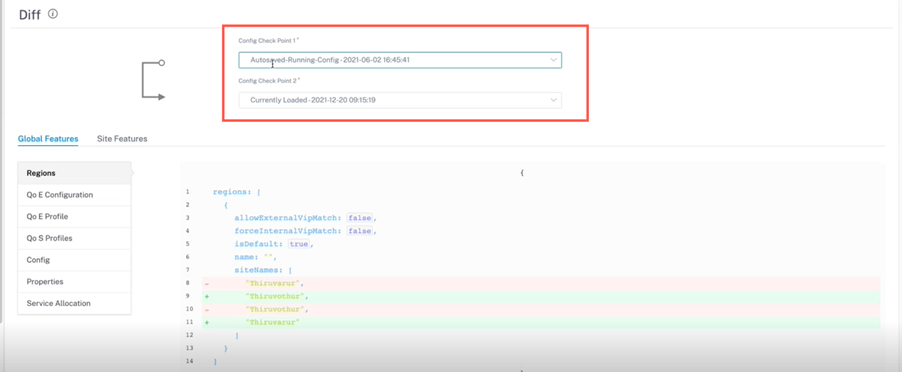Open Config Check Point 2 dropdown
Viewport: 902px width, 372px height.
[x=400, y=100]
